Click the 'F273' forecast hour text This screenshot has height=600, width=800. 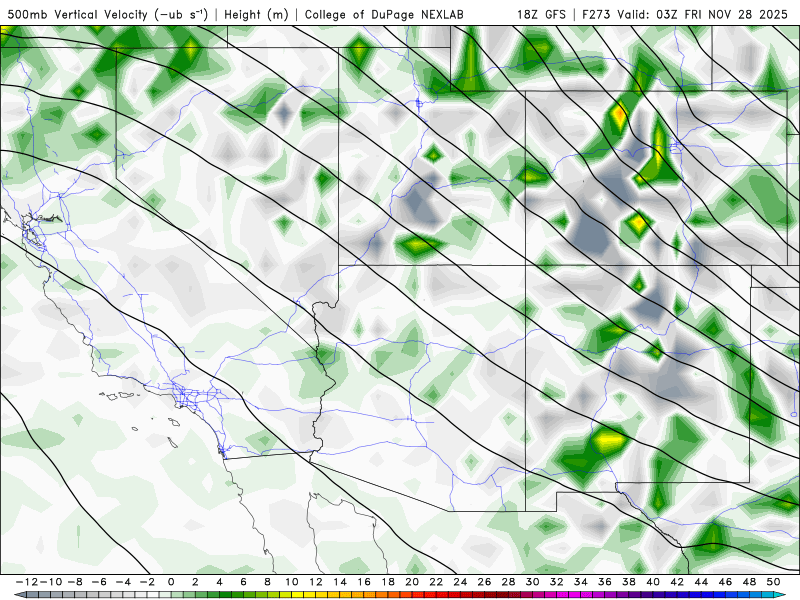pyautogui.click(x=596, y=14)
